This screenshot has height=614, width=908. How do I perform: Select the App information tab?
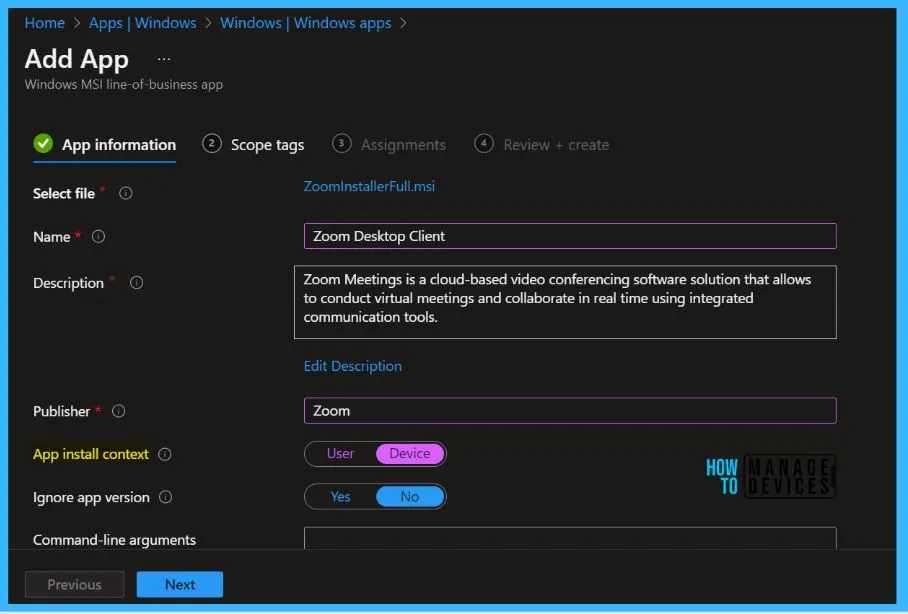105,144
